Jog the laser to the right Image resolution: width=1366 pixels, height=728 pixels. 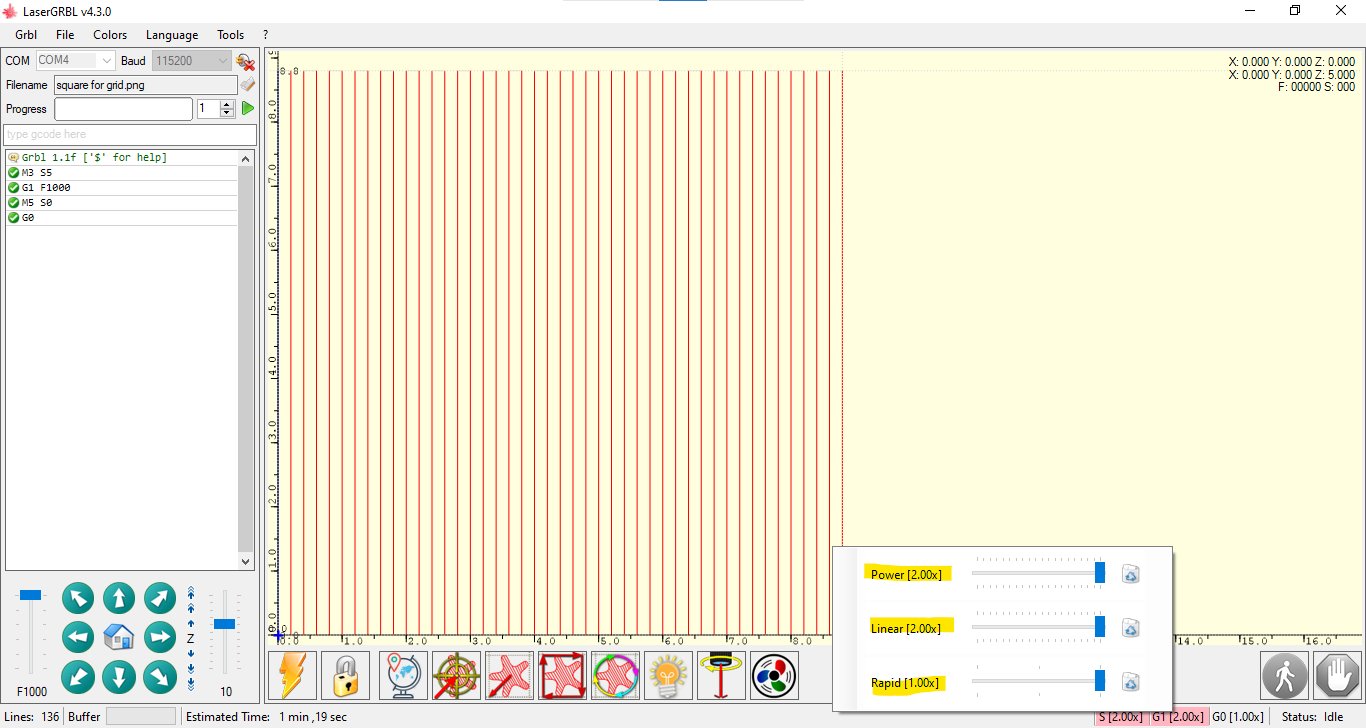pyautogui.click(x=160, y=637)
